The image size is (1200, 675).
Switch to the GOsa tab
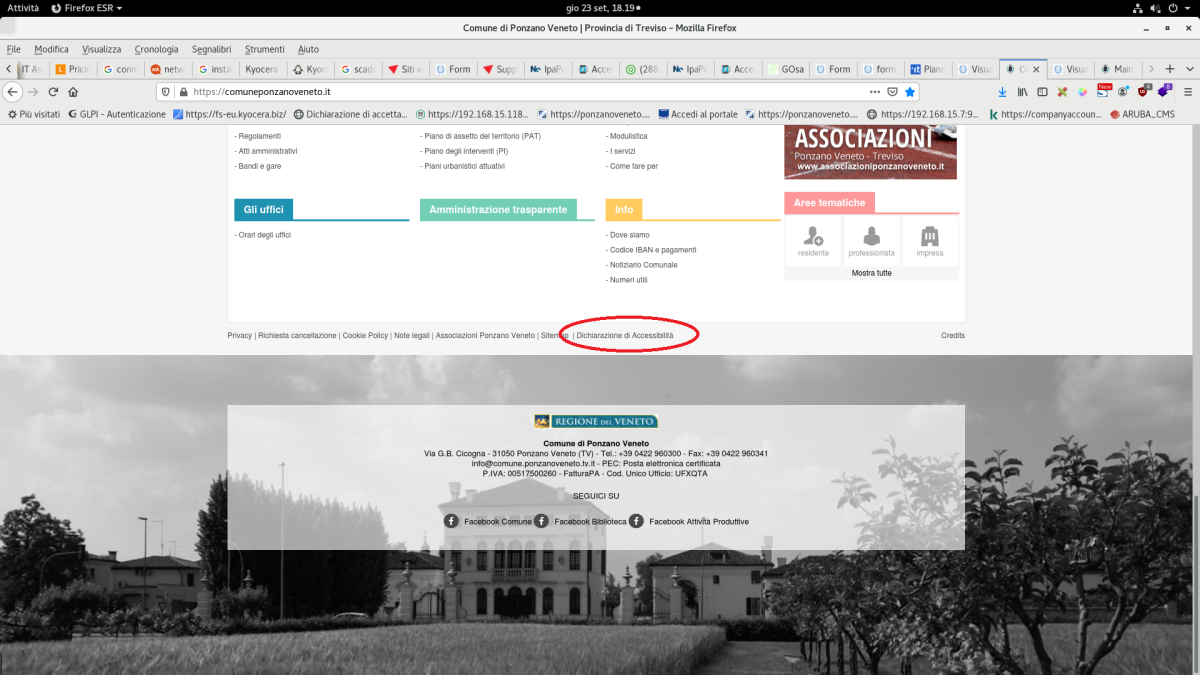click(786, 69)
